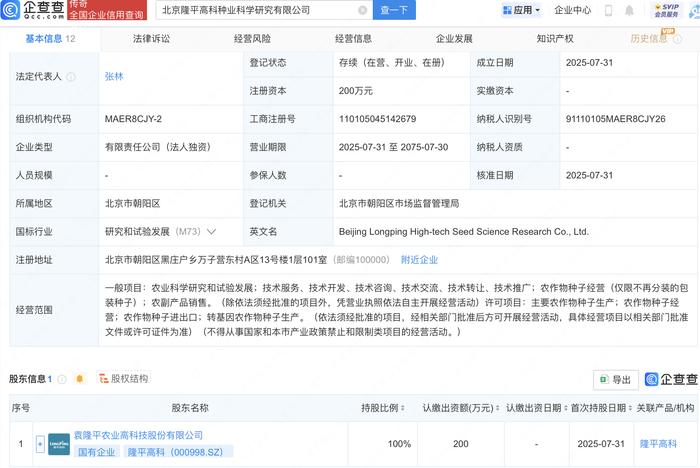The height and width of the screenshot is (468, 700).
Task: Open 隆平高科 related product link
Action: click(658, 444)
